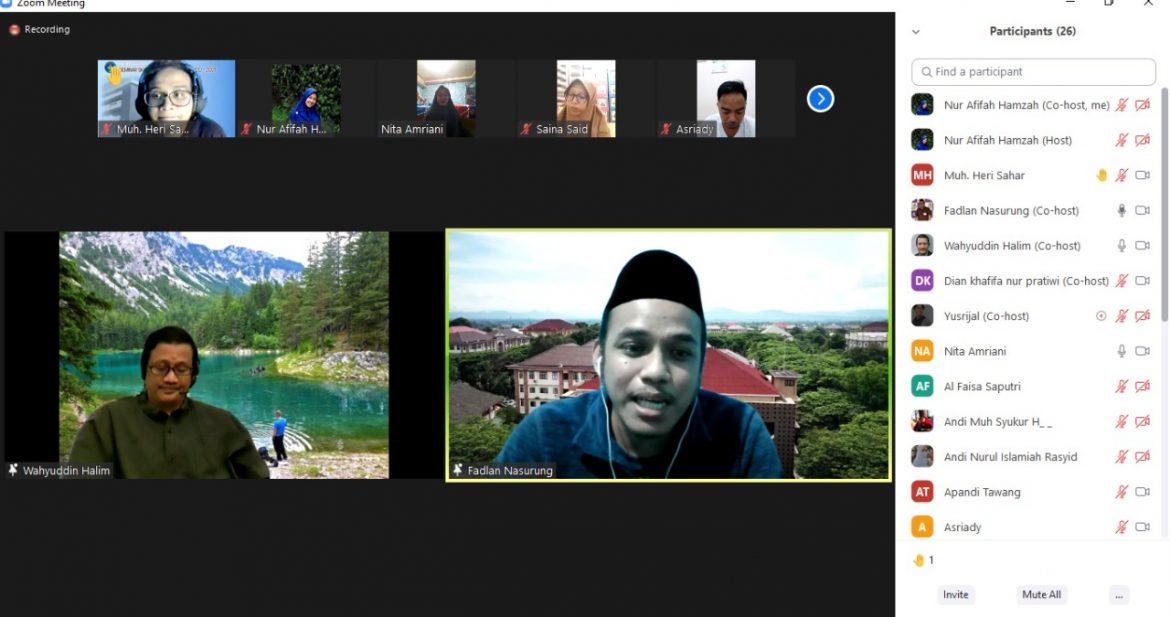
Task: Unmute Asriady in the participant list
Action: point(1121,527)
